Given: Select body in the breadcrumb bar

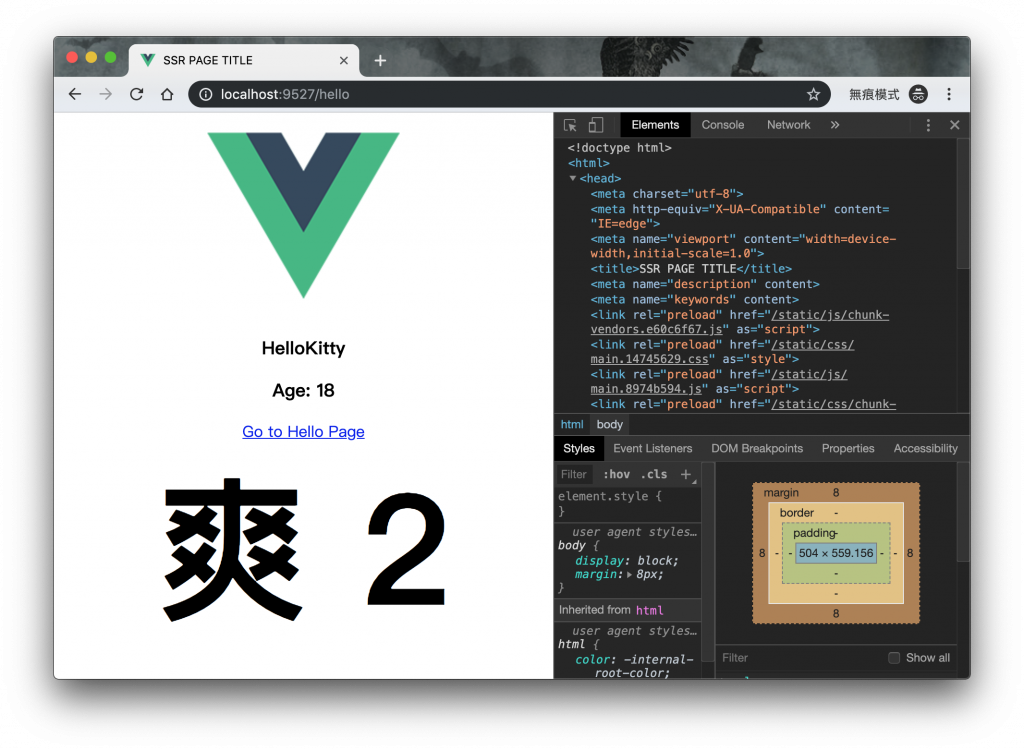Looking at the screenshot, I should click(x=609, y=425).
